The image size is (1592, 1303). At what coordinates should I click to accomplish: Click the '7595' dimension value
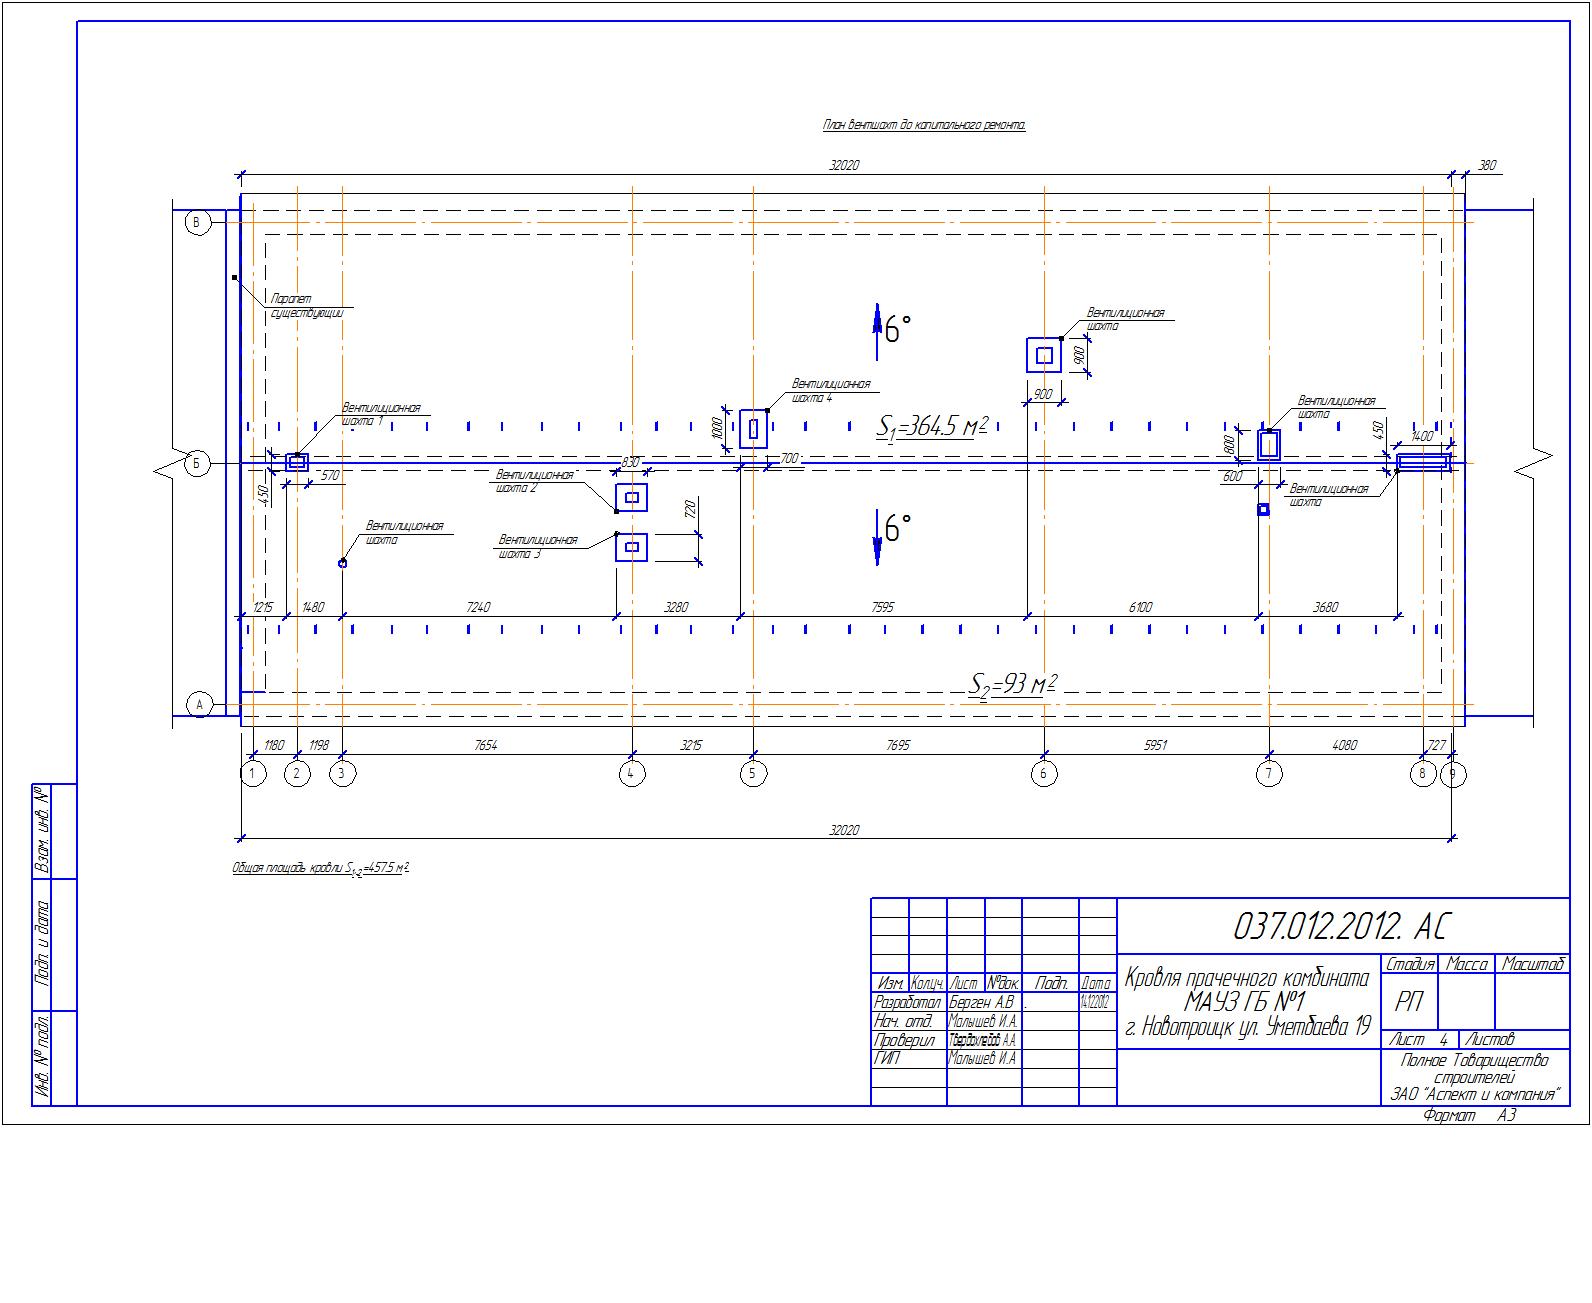coord(882,607)
